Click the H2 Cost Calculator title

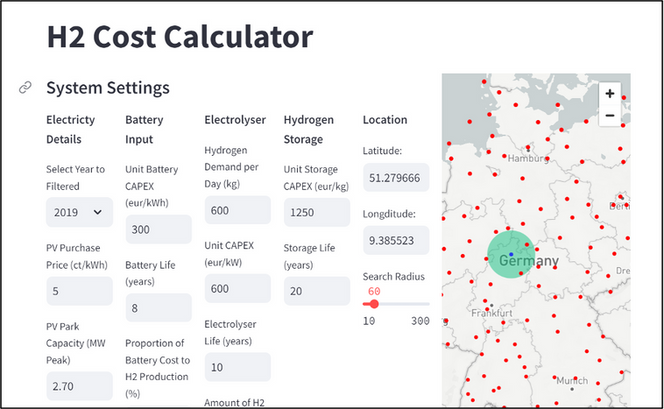180,36
